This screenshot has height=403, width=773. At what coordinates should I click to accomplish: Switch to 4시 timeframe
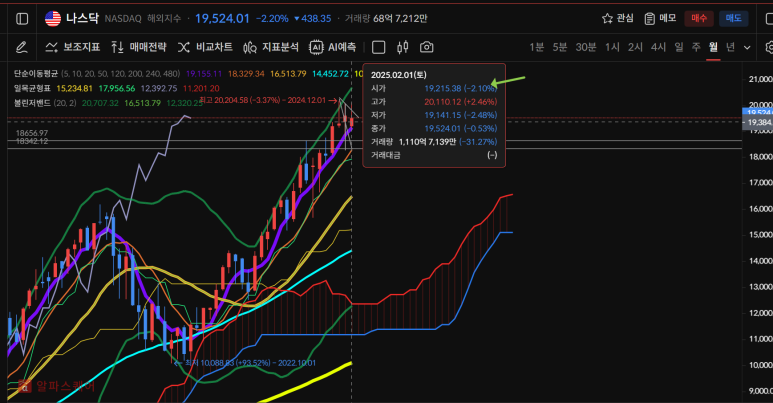click(658, 47)
